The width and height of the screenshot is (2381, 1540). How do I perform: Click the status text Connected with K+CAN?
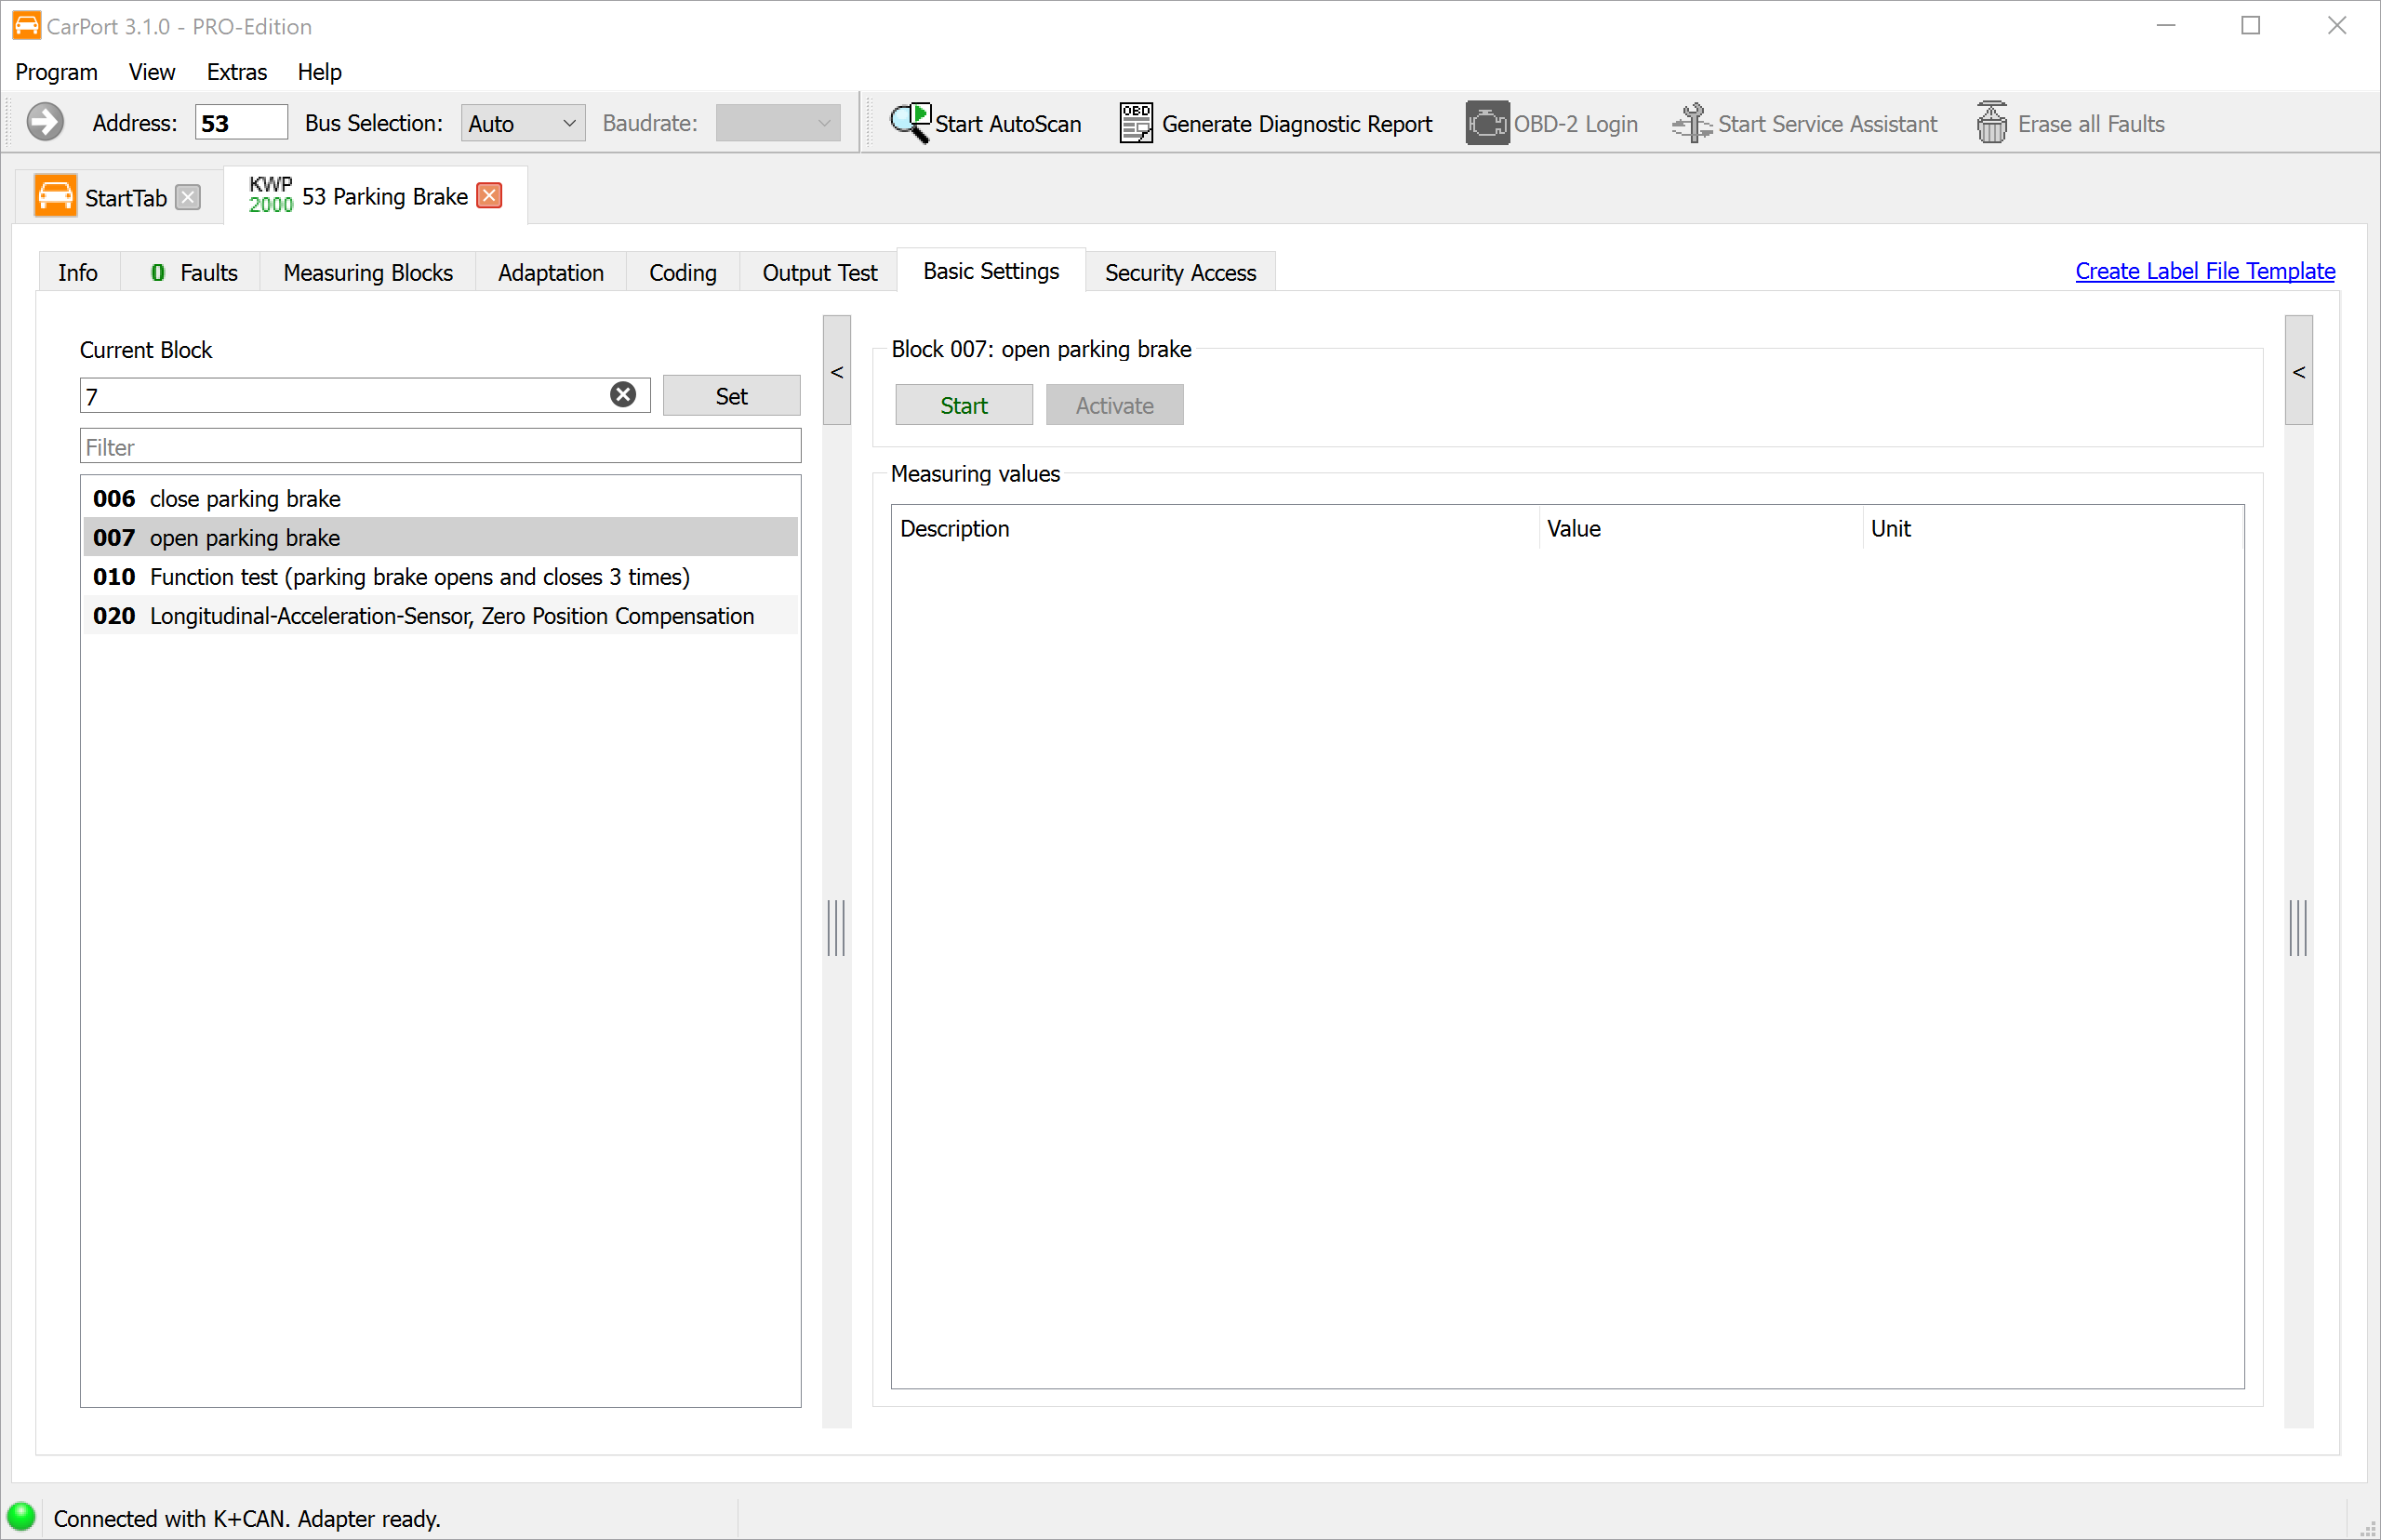(x=247, y=1518)
